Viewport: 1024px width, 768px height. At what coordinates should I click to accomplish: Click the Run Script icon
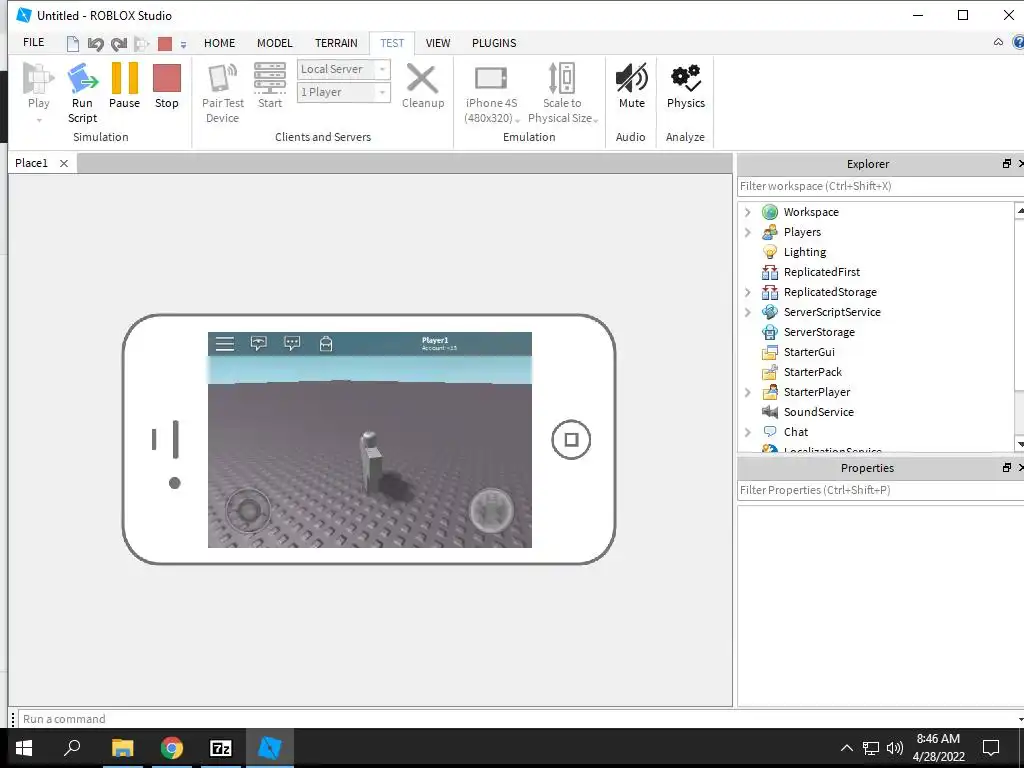(82, 78)
